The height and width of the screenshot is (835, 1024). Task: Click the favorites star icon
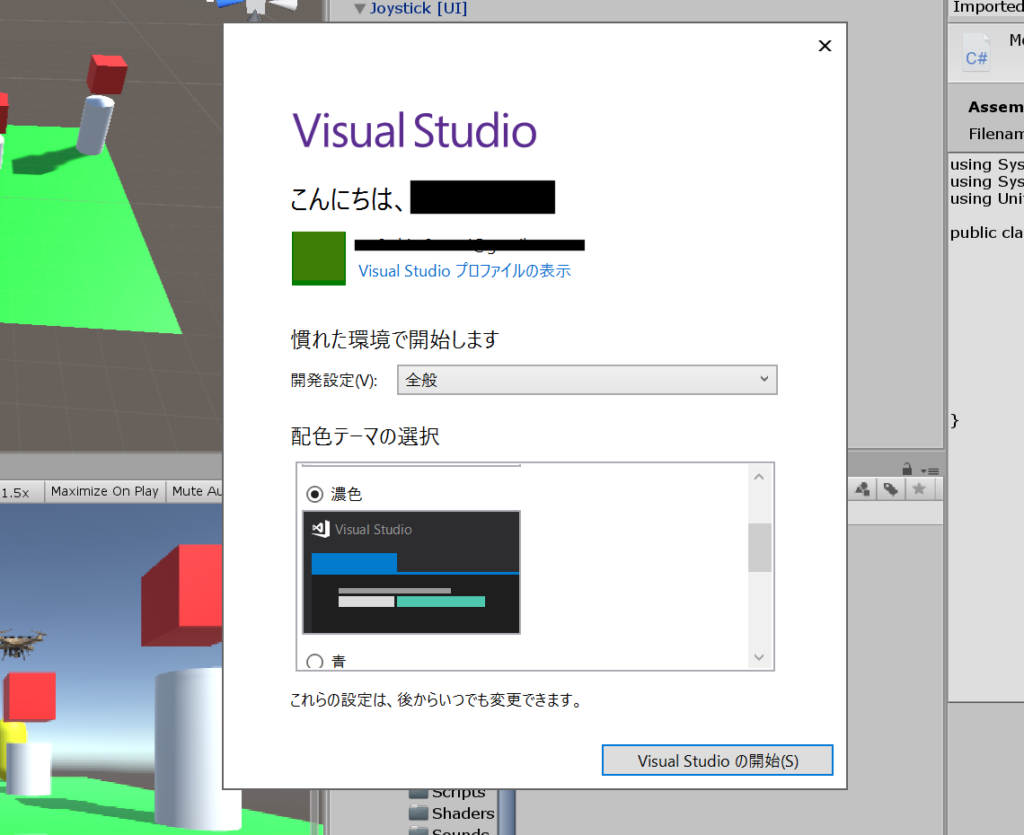pos(918,489)
